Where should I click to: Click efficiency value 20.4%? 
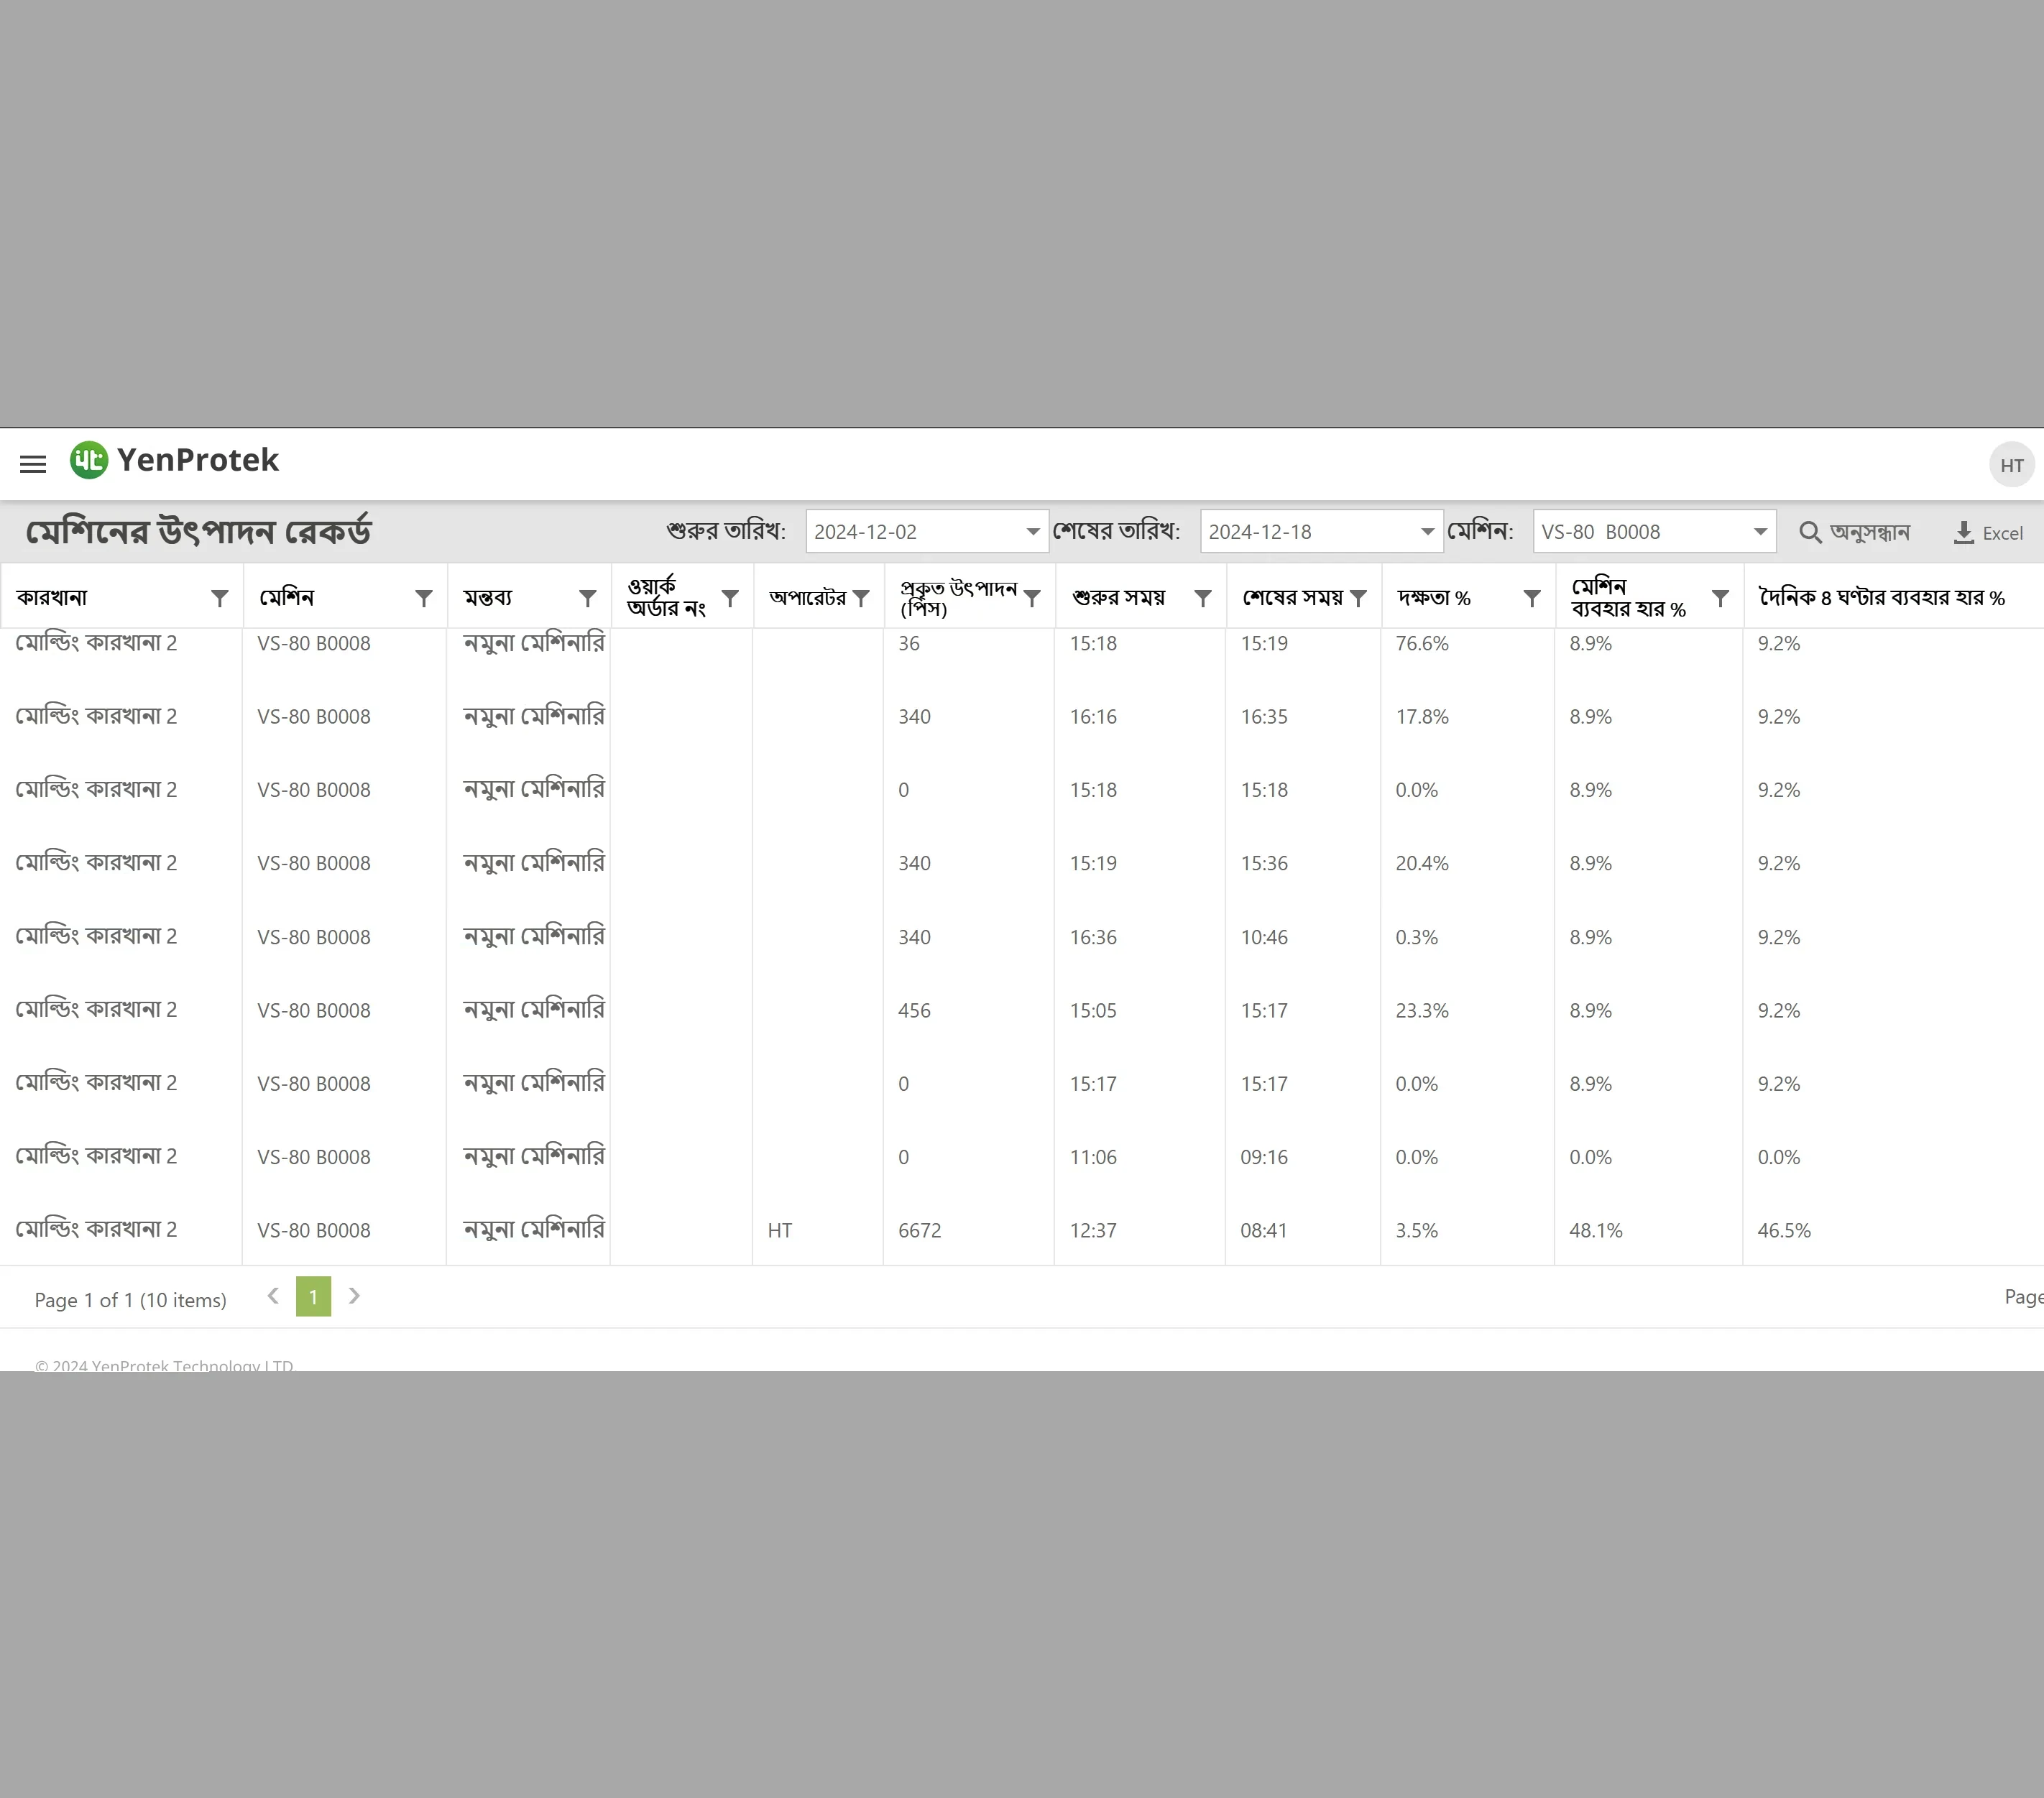point(1422,864)
